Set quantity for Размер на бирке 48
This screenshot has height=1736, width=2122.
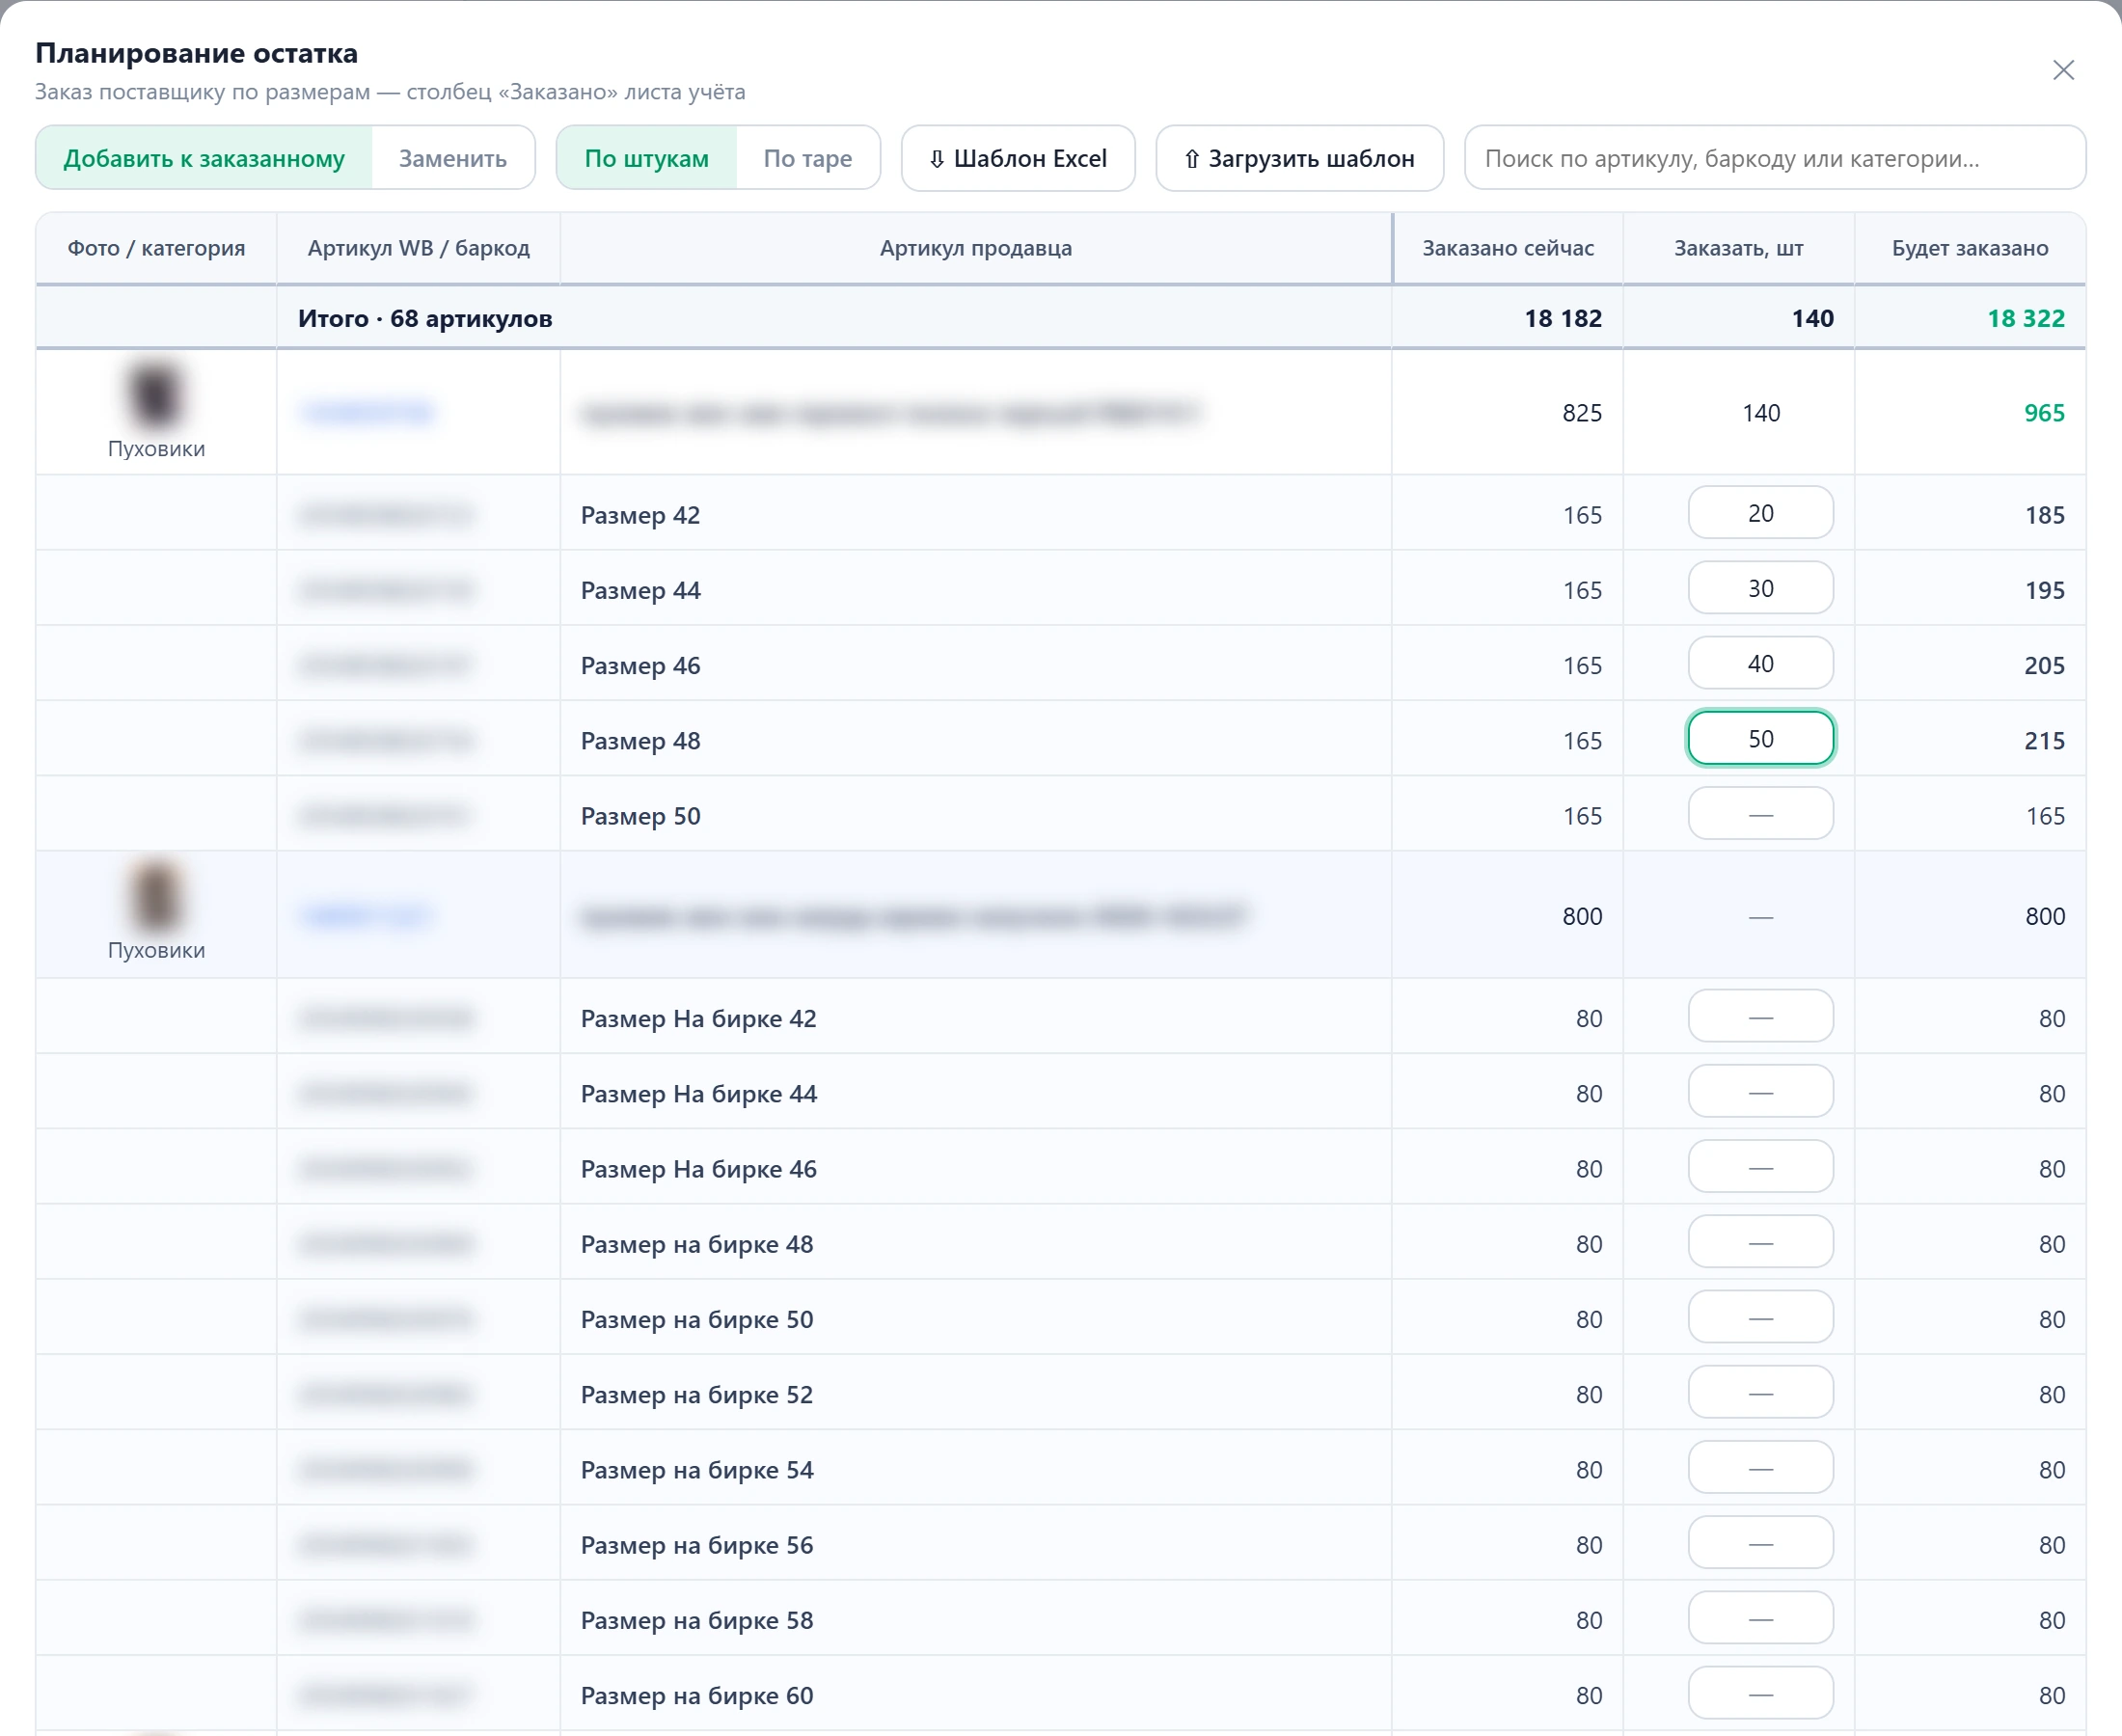point(1760,1242)
